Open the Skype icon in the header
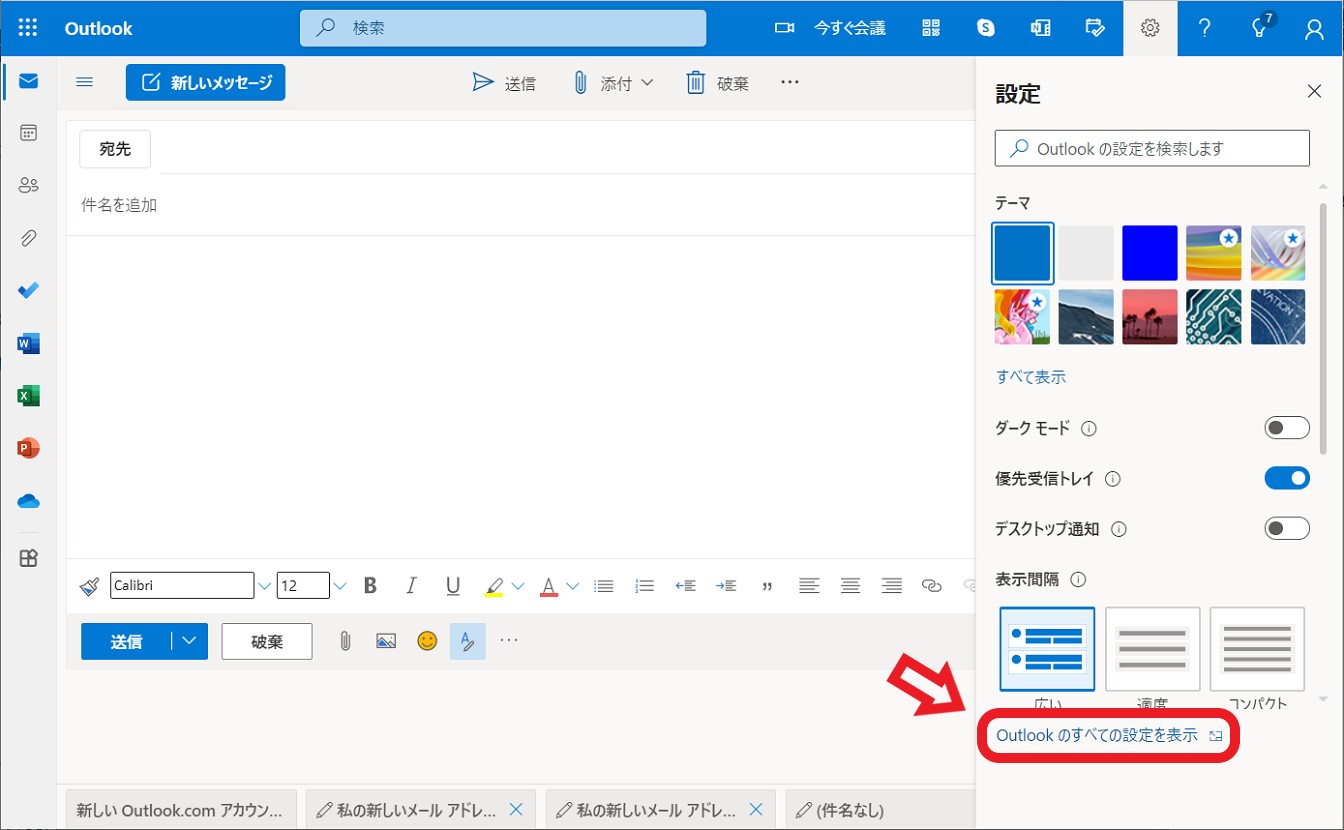 [986, 28]
